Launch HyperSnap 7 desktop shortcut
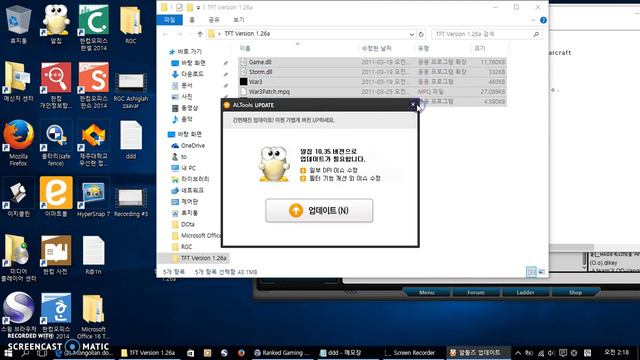Image resolution: width=640 pixels, height=360 pixels. point(93,198)
